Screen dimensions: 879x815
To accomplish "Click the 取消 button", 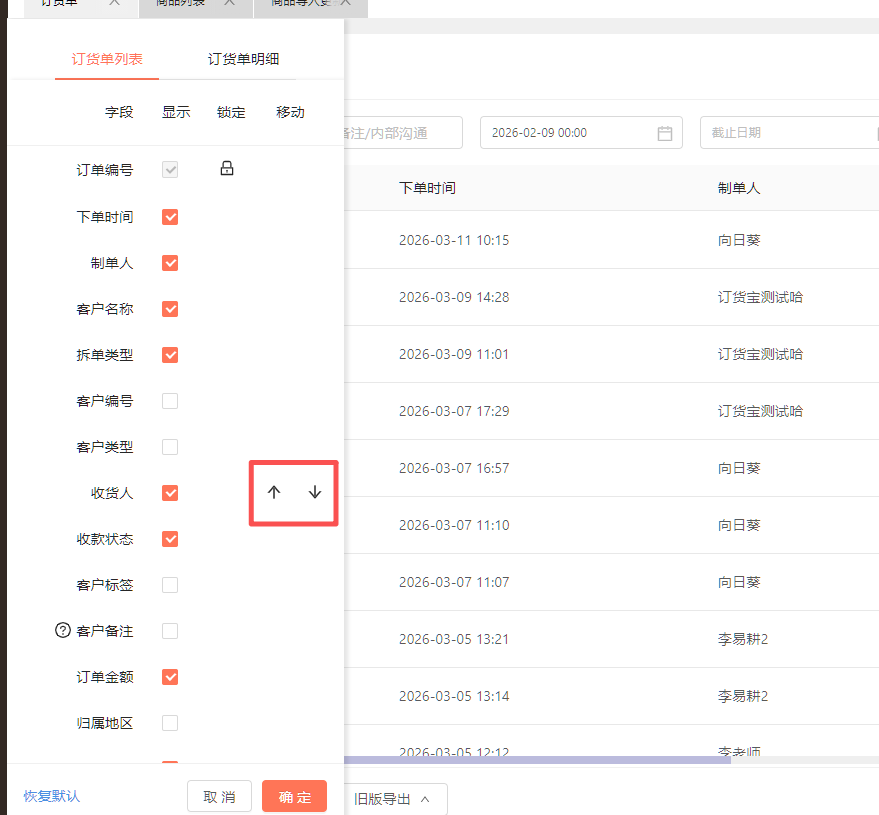I will coord(219,797).
